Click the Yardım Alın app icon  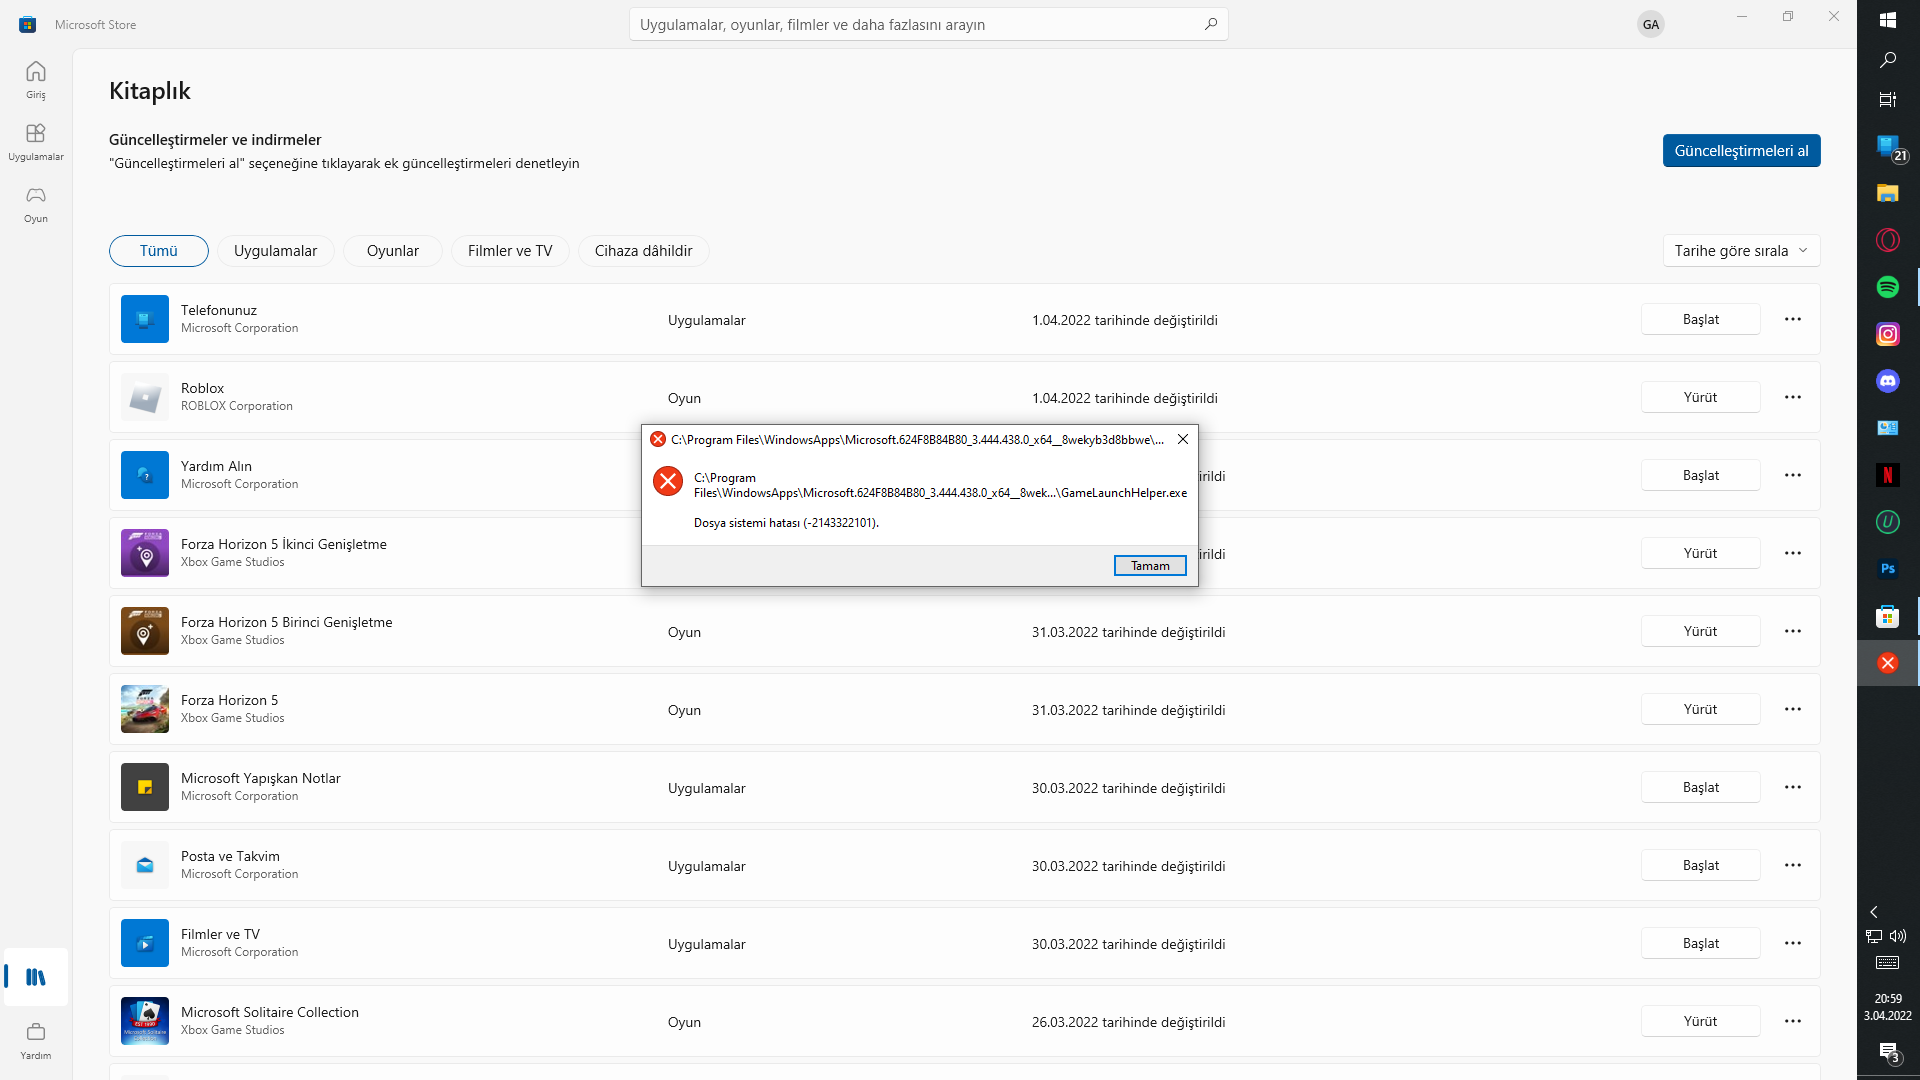pyautogui.click(x=145, y=475)
